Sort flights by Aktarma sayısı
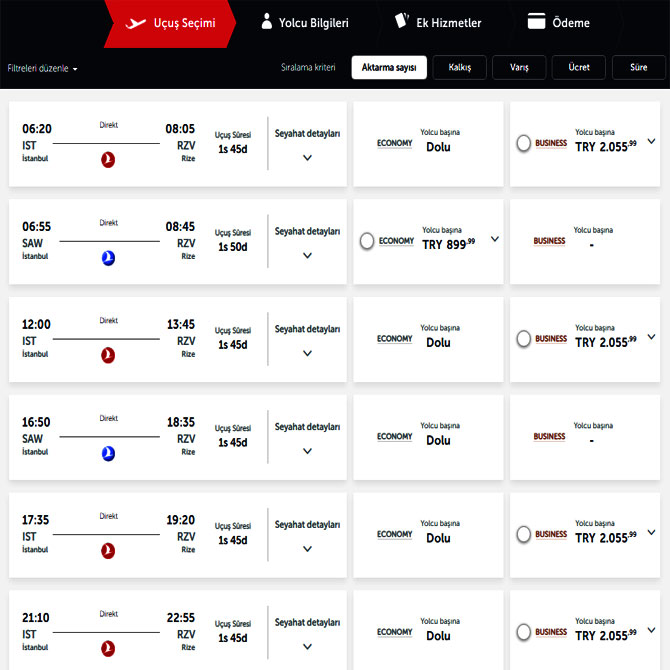Viewport: 670px width, 670px height. 389,68
